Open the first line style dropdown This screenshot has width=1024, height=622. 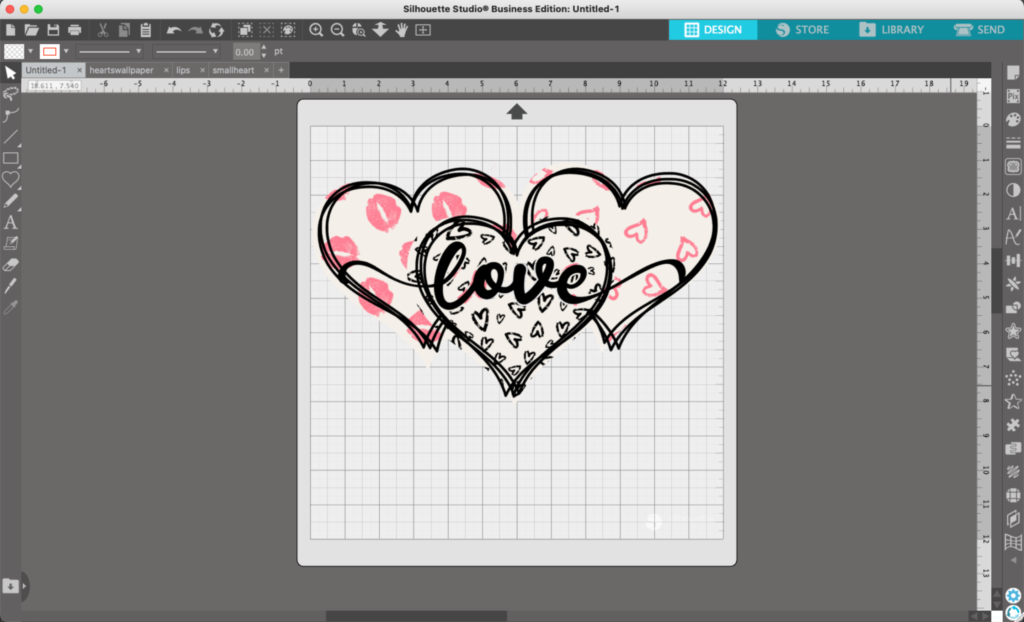coord(110,52)
